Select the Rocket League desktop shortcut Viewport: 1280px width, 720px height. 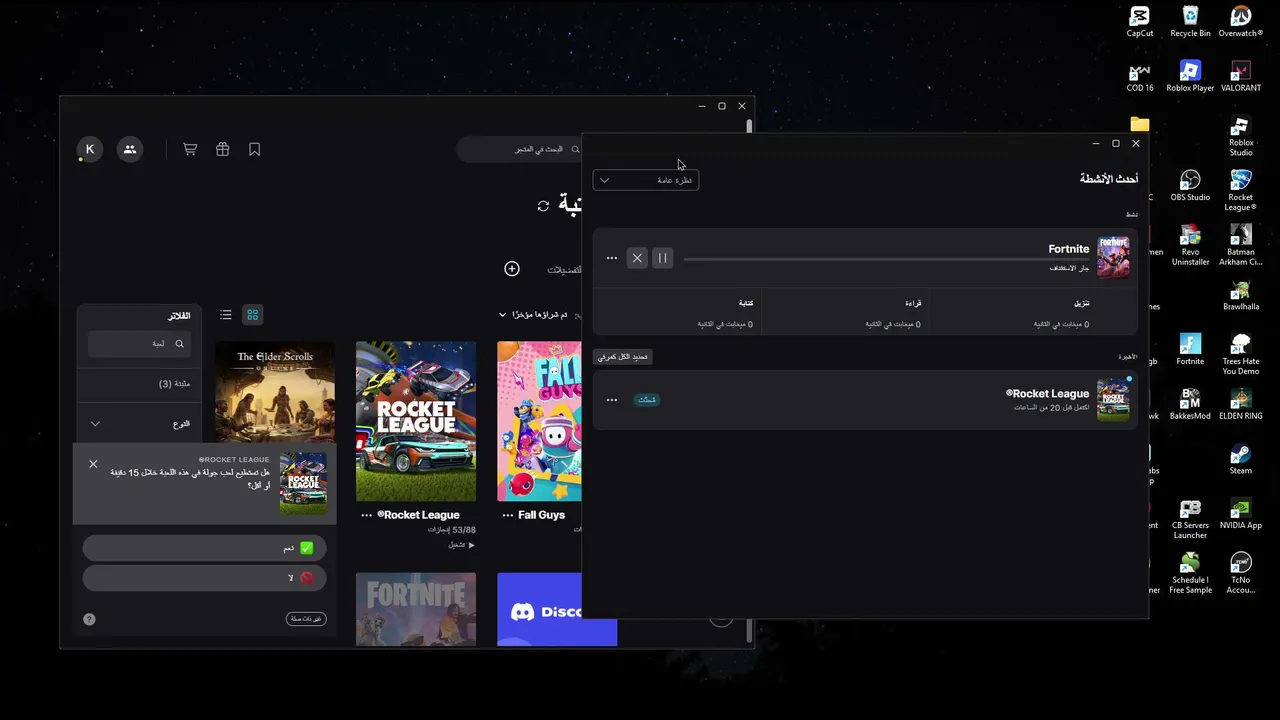pyautogui.click(x=1241, y=190)
